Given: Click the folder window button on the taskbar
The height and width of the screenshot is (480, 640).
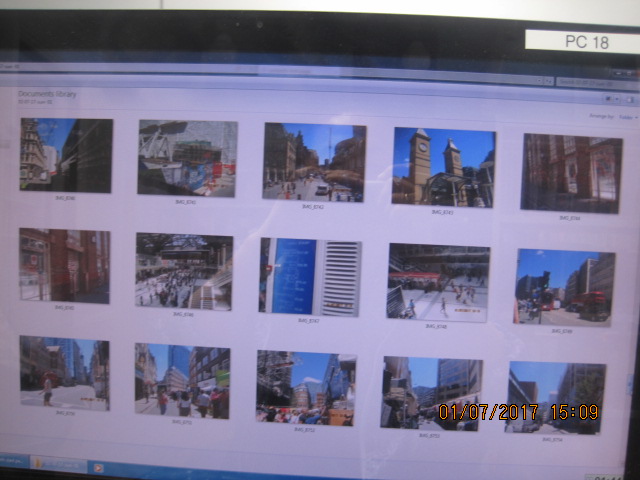Looking at the screenshot, I should click(x=58, y=464).
